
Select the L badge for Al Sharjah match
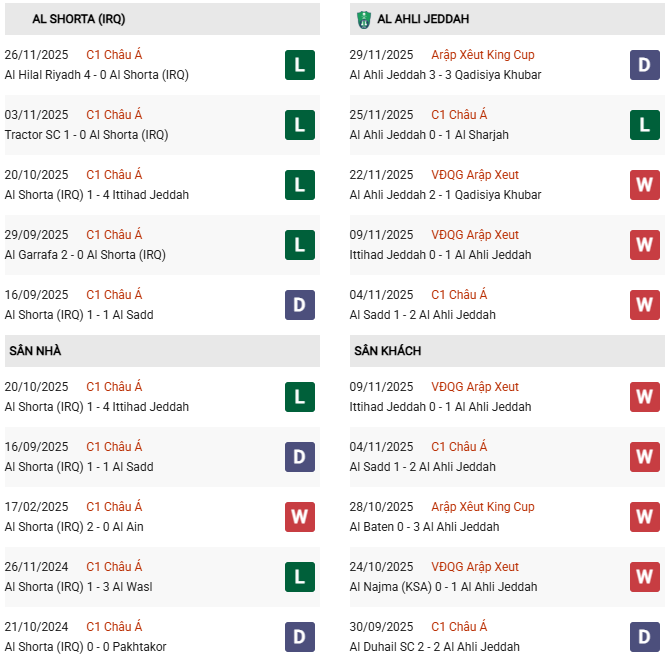pos(644,125)
